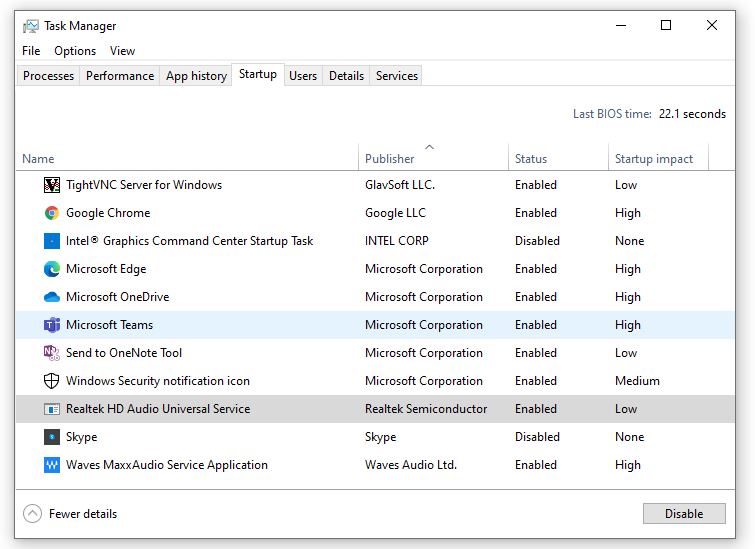Click the TightVNC Server app icon
Image resolution: width=755 pixels, height=549 pixels.
[52, 185]
